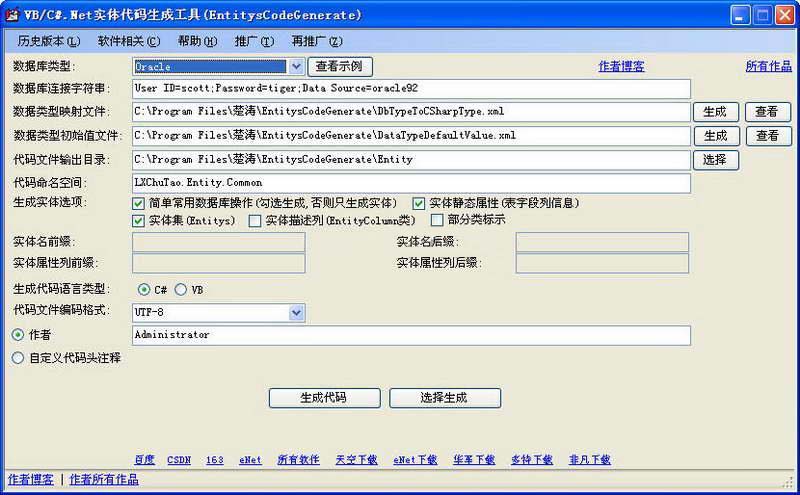Check the 部分类标示 option
The height and width of the screenshot is (495, 800).
pyautogui.click(x=438, y=220)
